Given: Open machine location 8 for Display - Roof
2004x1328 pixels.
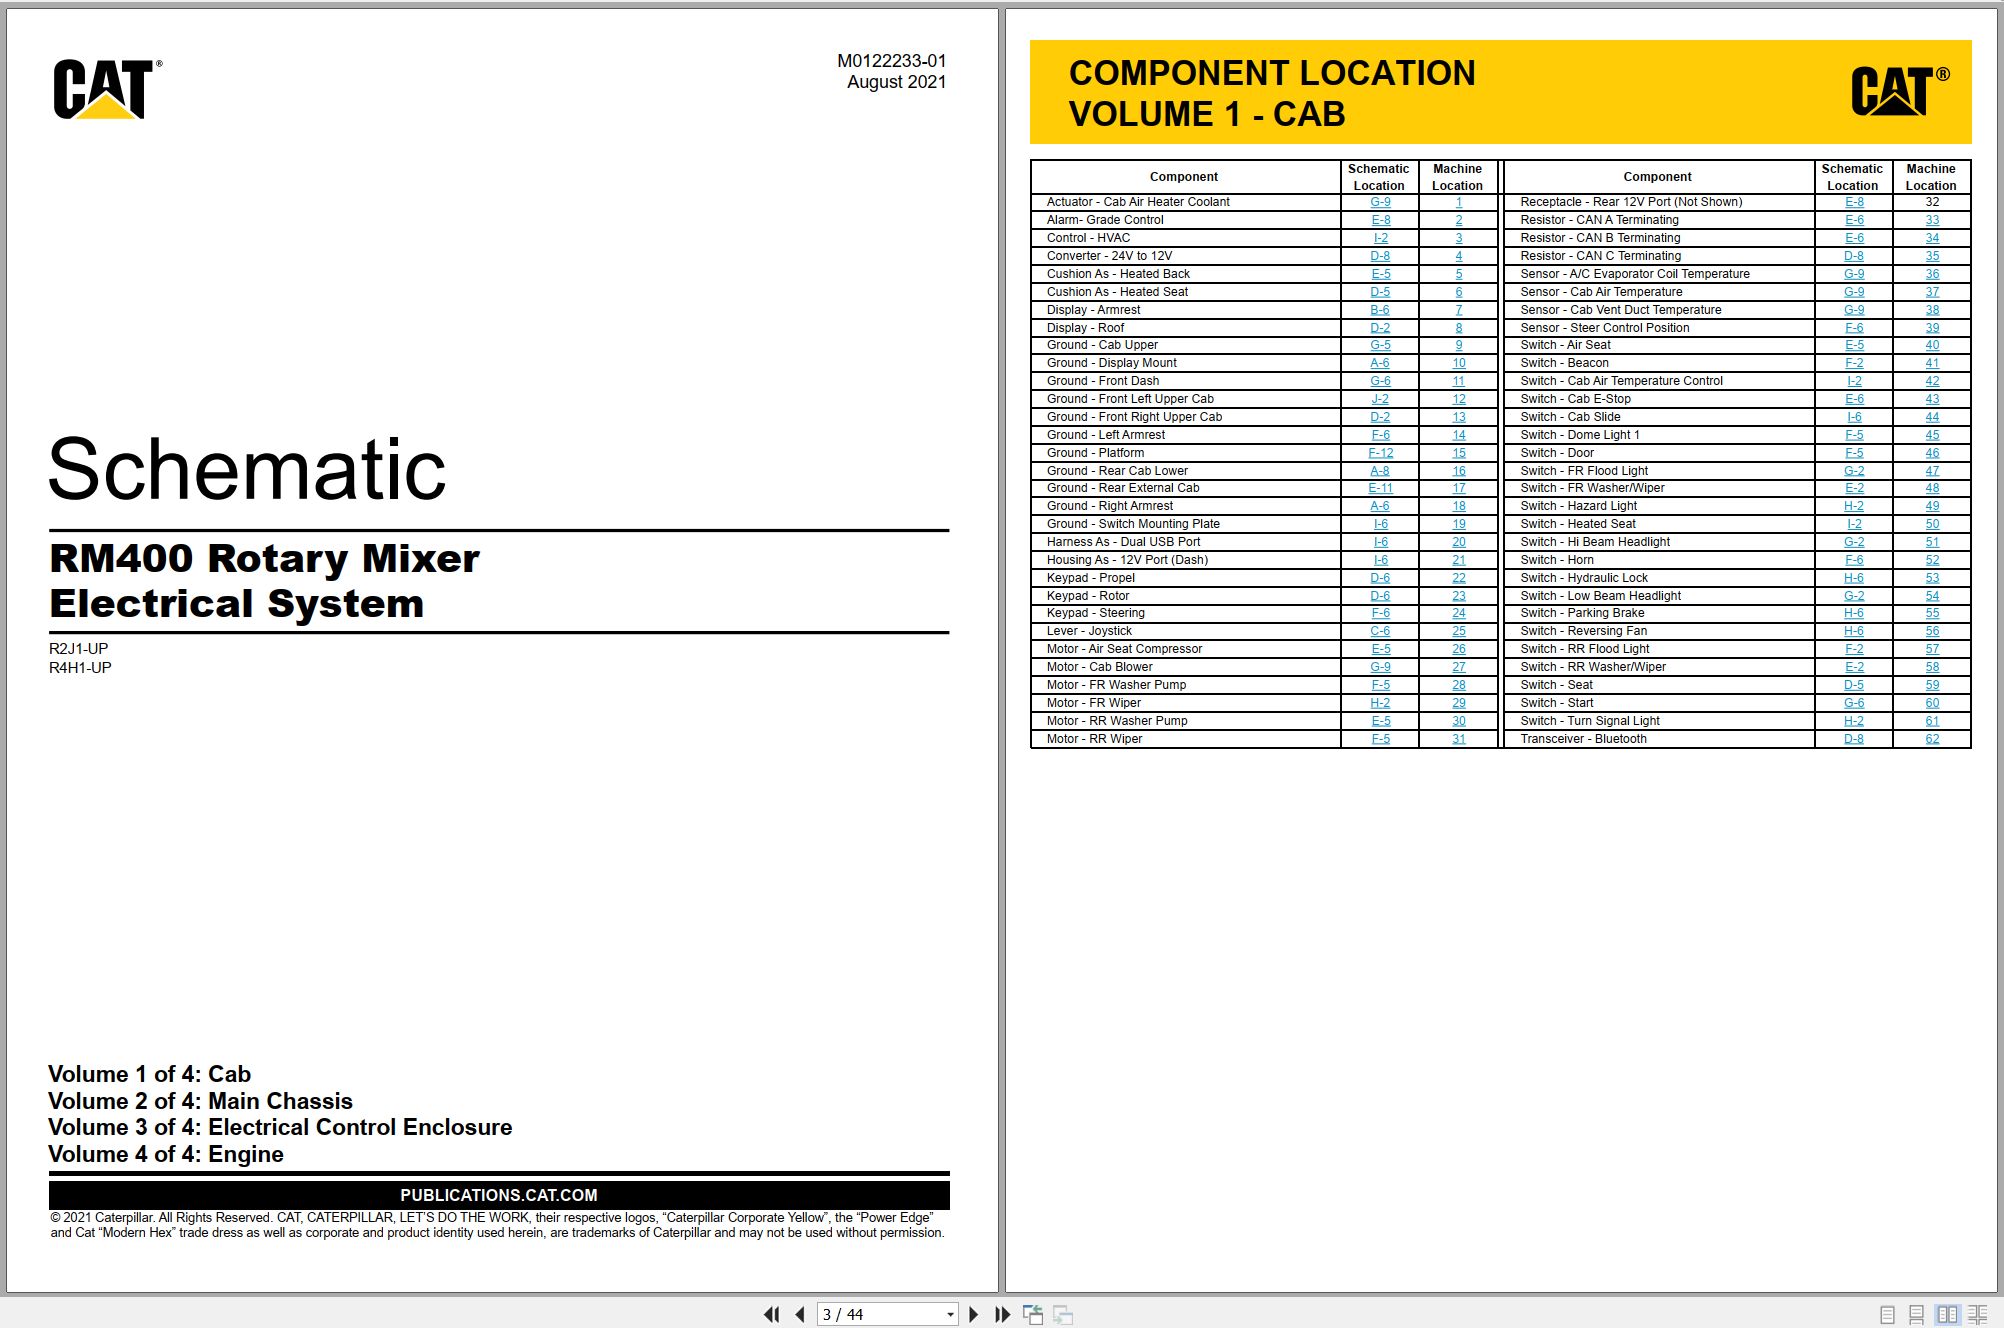Looking at the screenshot, I should 1458,328.
